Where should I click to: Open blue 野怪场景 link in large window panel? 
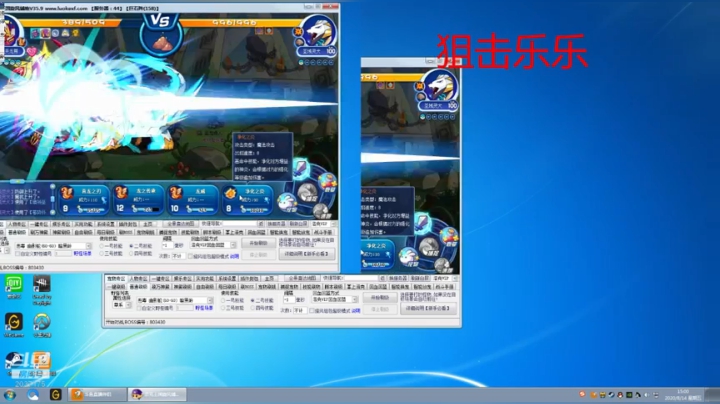click(82, 253)
